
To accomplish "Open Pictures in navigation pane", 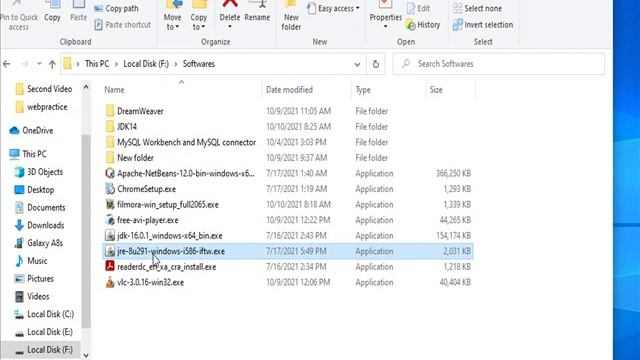I will pyautogui.click(x=34, y=279).
